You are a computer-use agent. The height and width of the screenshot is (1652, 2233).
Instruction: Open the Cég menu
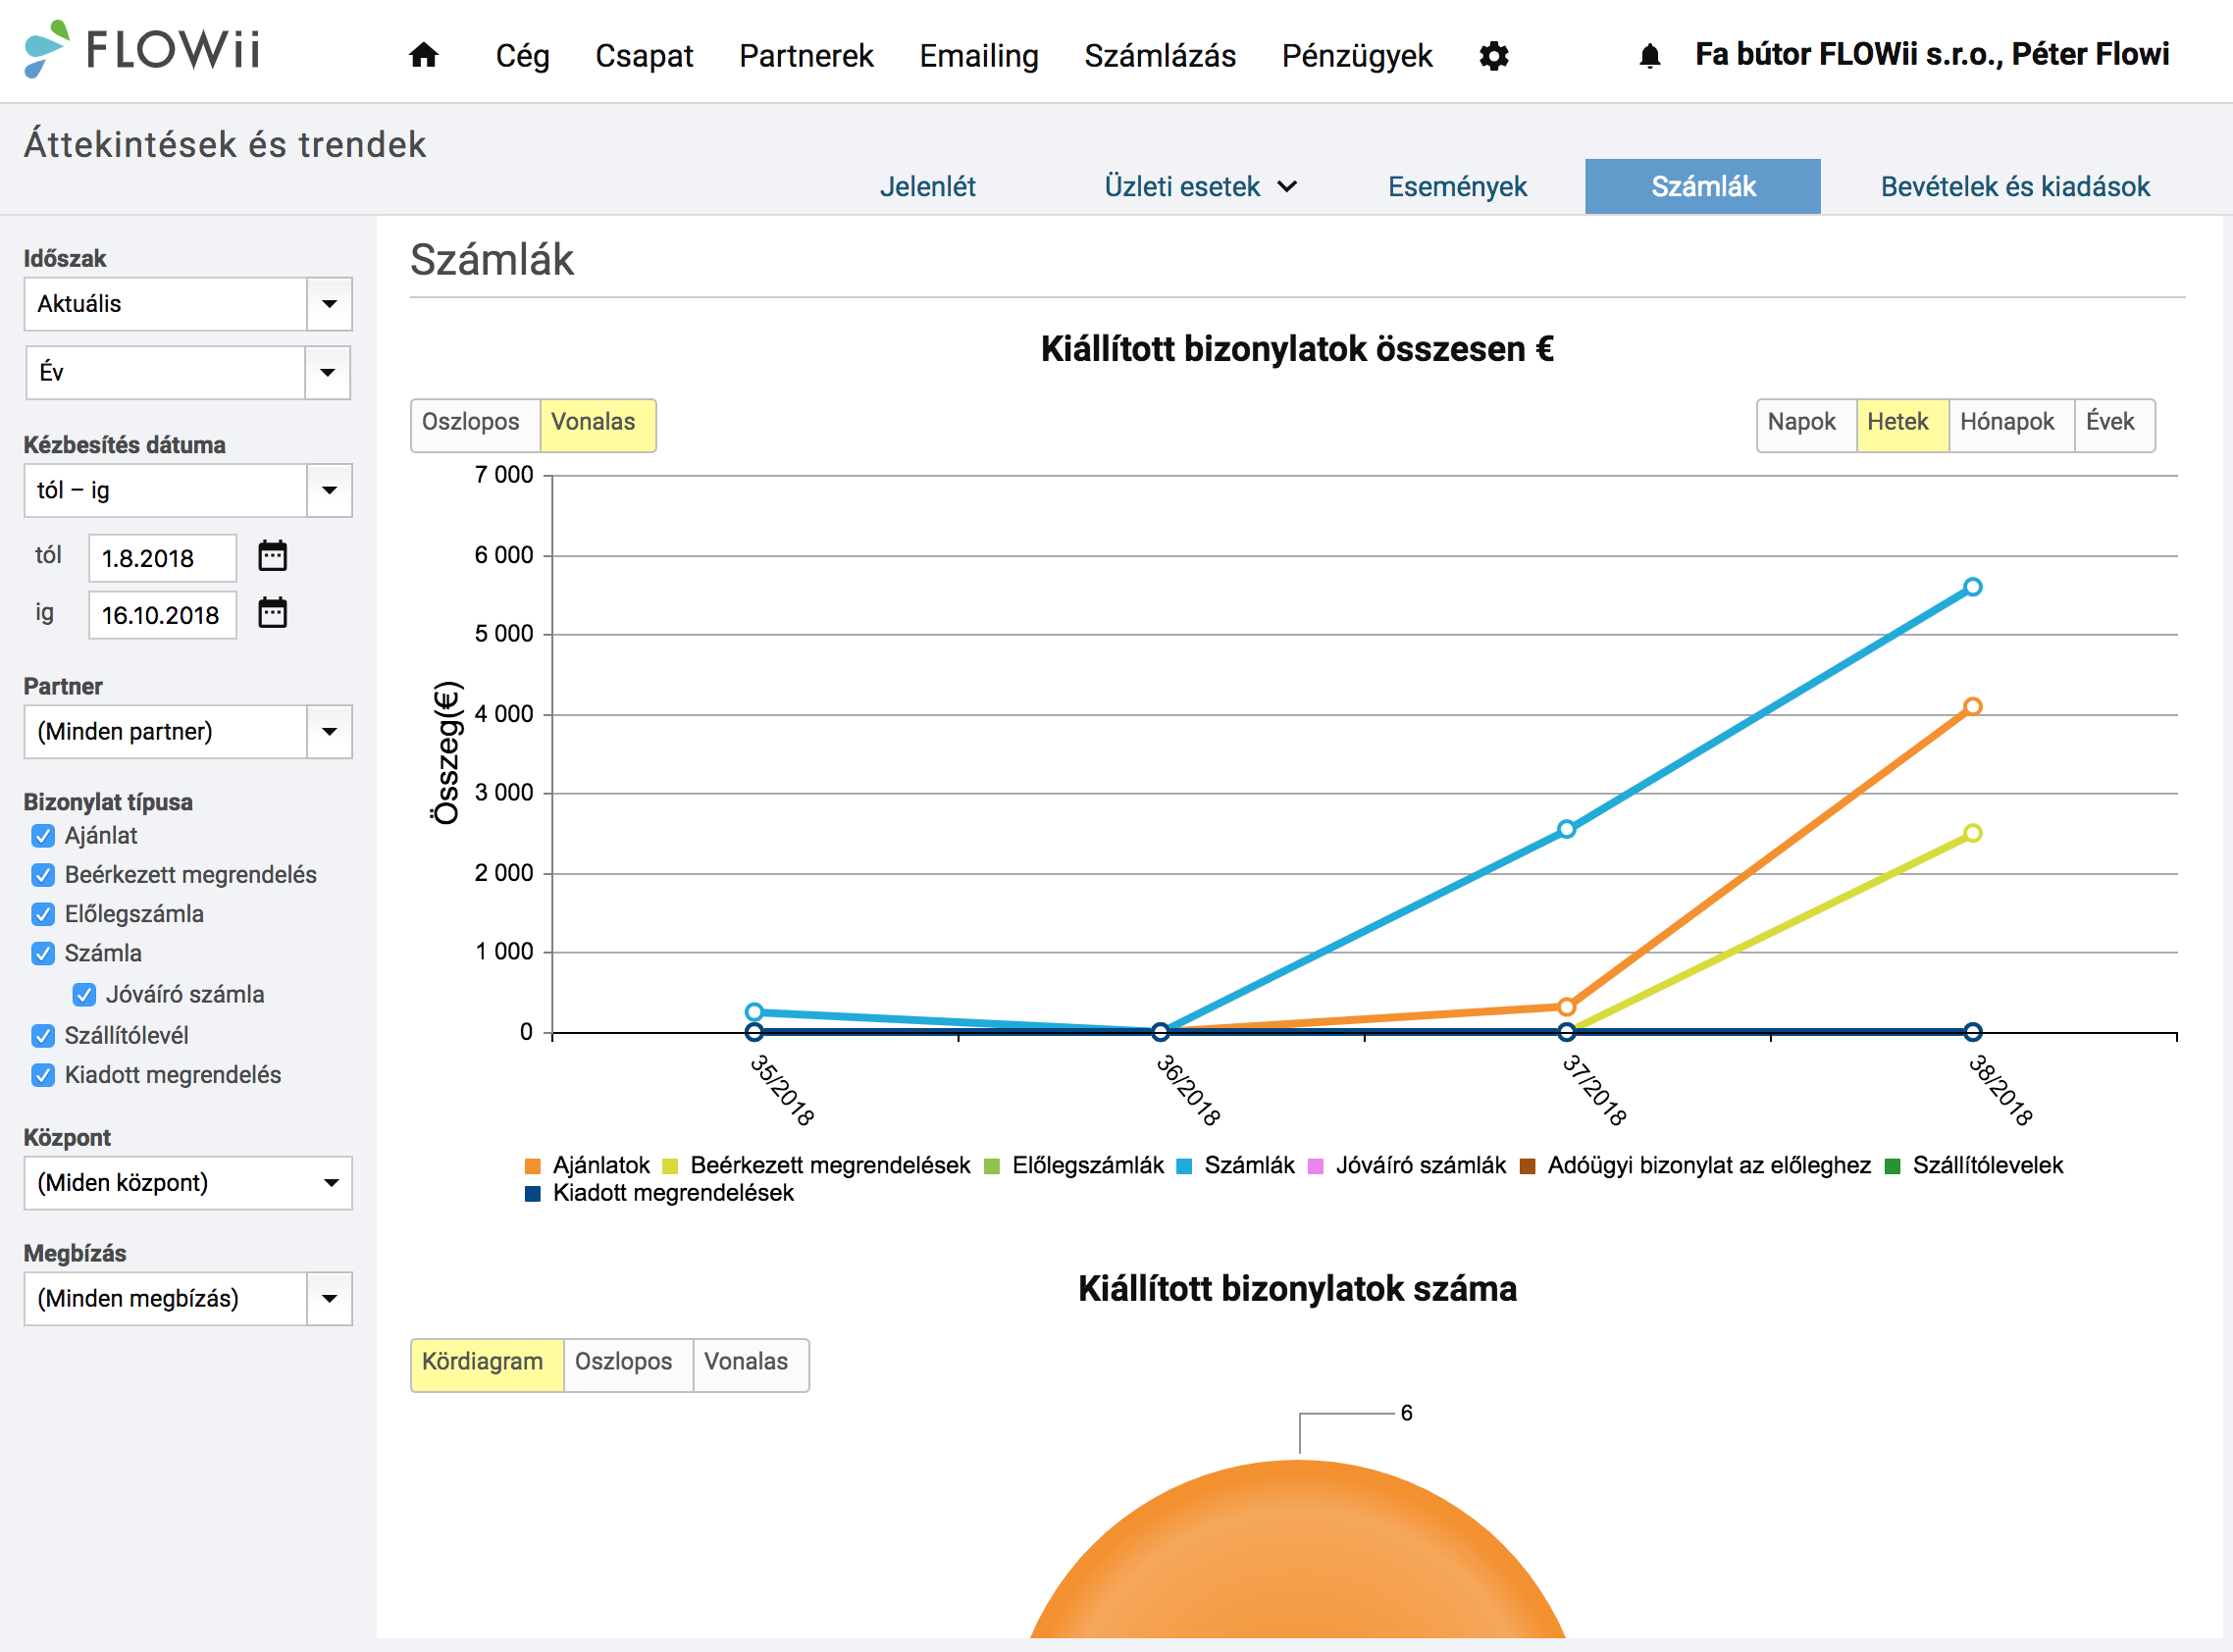(522, 56)
